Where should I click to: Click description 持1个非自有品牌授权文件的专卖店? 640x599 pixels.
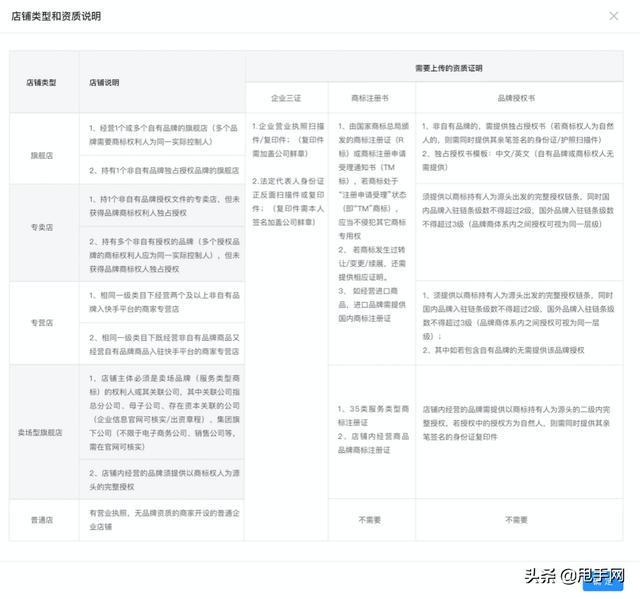(x=164, y=206)
